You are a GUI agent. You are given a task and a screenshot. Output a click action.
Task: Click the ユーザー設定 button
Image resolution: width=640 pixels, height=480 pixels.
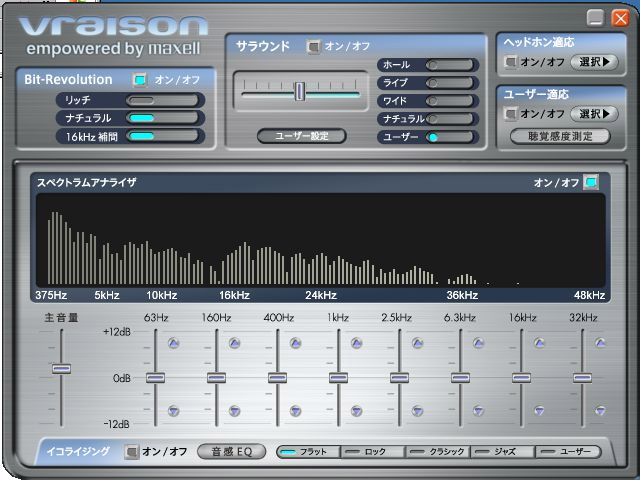tap(301, 135)
